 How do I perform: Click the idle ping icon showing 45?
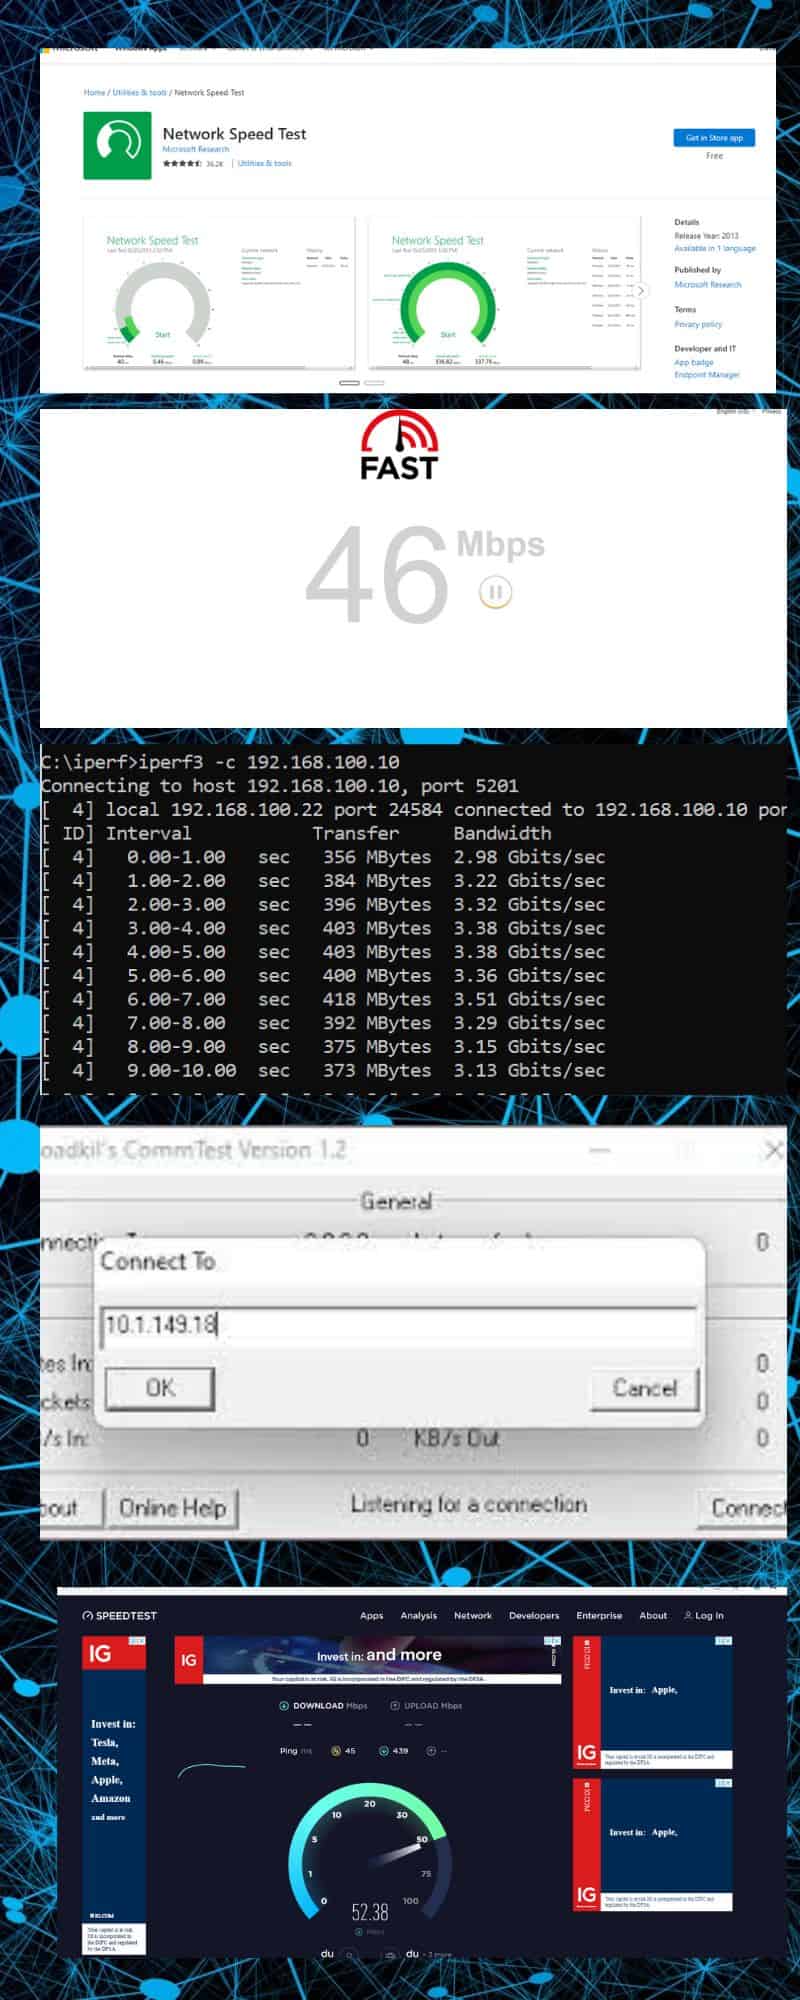click(336, 1751)
